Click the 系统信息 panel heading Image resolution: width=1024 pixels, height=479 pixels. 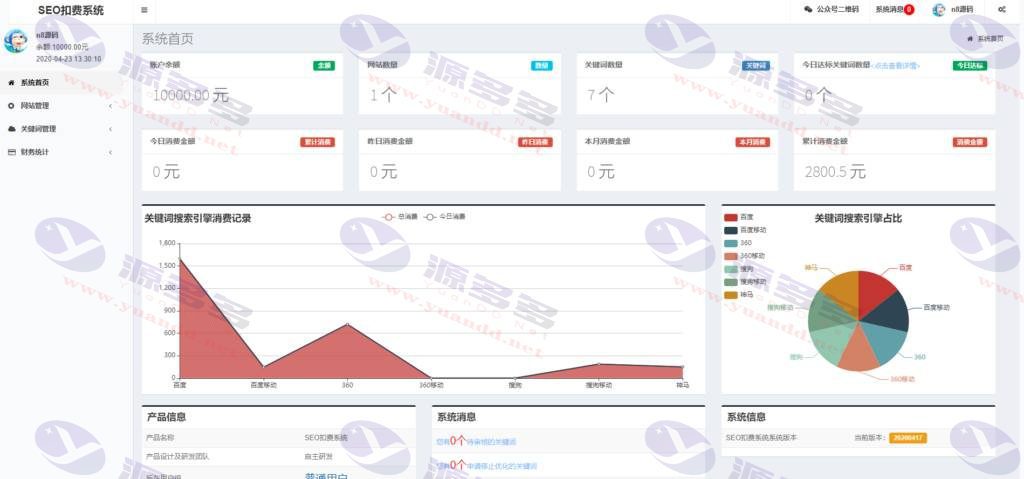click(746, 417)
